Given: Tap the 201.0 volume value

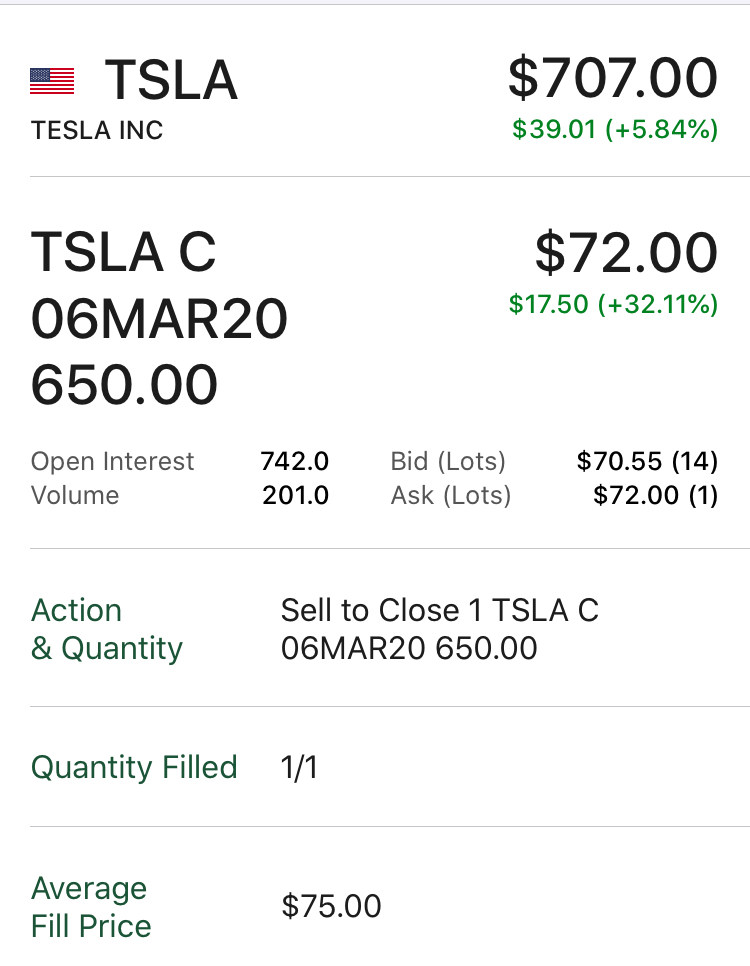Looking at the screenshot, I should [295, 495].
